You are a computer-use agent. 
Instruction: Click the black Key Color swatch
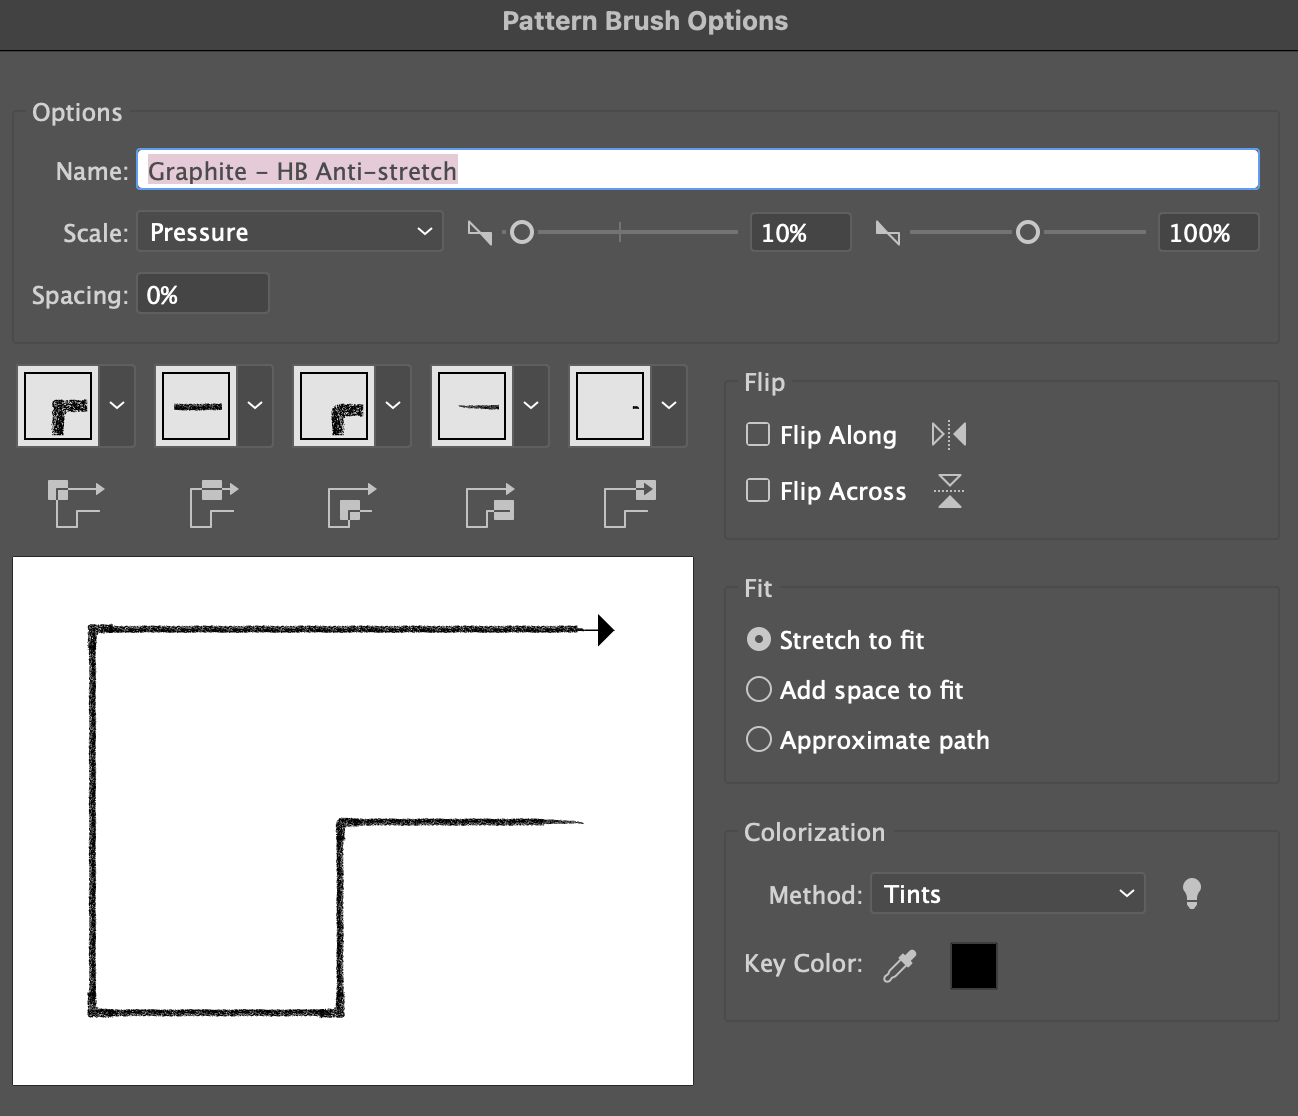click(x=973, y=966)
